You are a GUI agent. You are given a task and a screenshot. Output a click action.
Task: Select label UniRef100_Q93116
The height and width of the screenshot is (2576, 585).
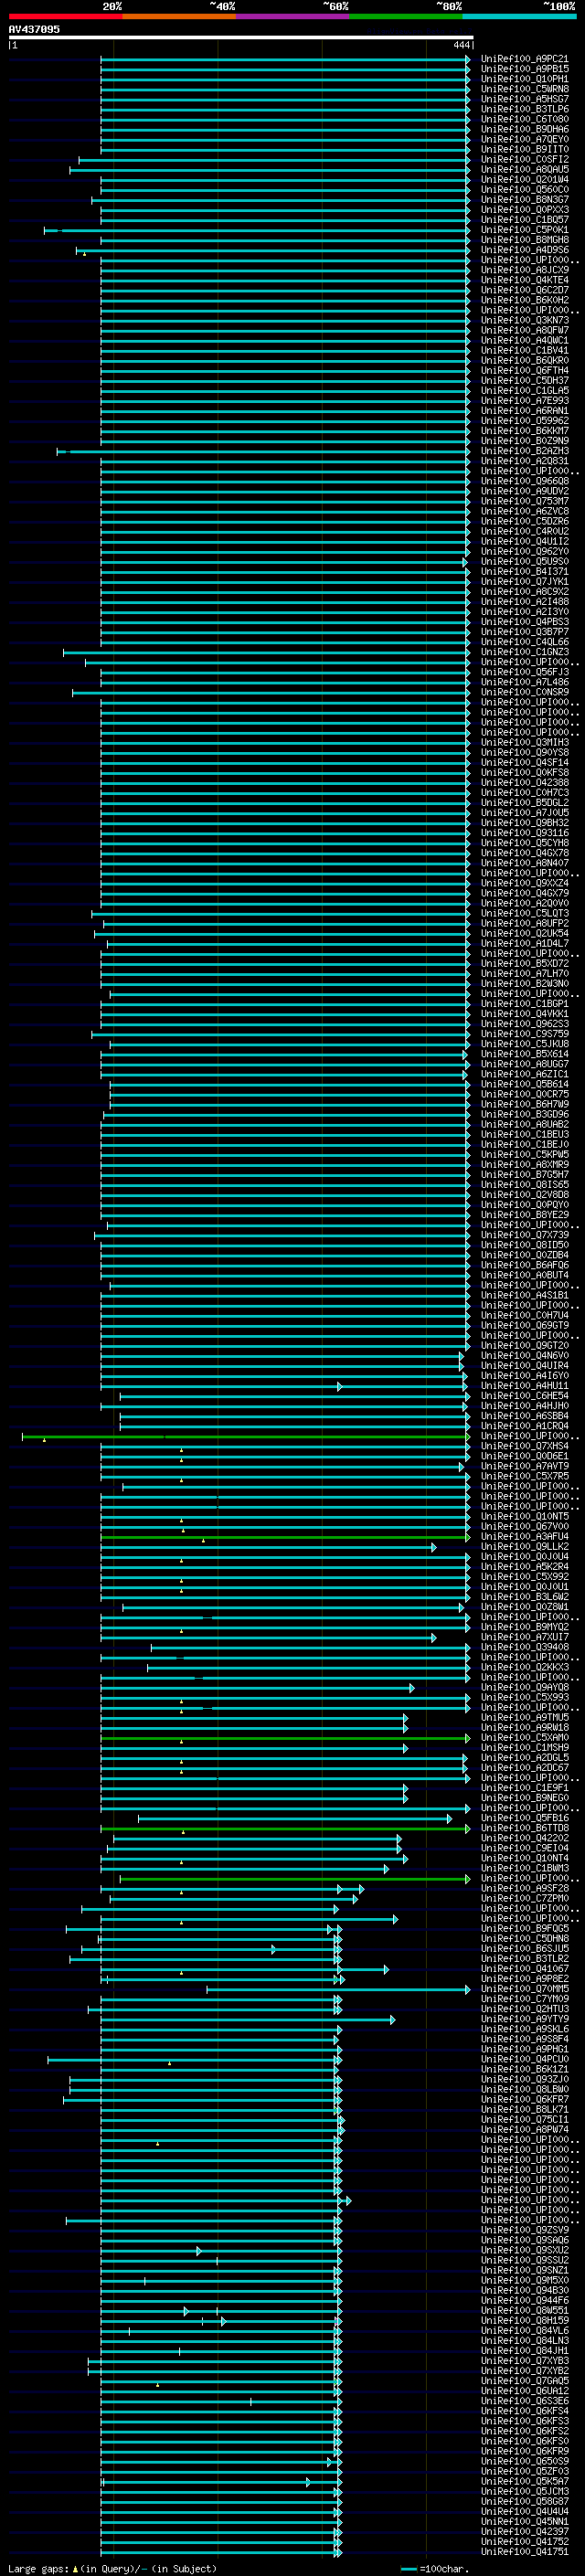click(525, 833)
